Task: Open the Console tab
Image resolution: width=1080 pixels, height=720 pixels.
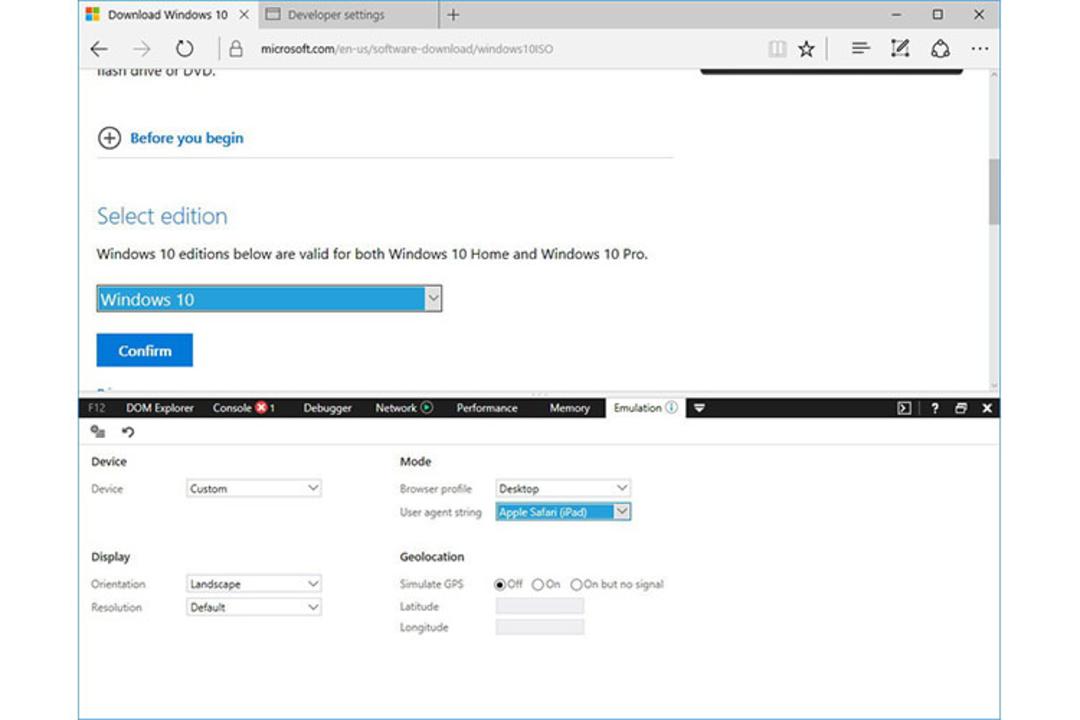Action: coord(232,408)
